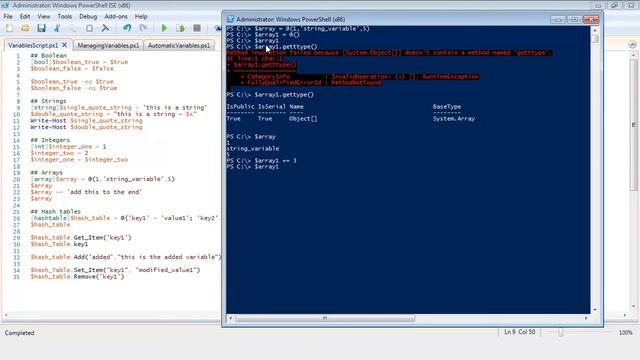This screenshot has height=360, width=640.
Task: Click the line "$array += 'add this to the end'"
Action: point(86,192)
